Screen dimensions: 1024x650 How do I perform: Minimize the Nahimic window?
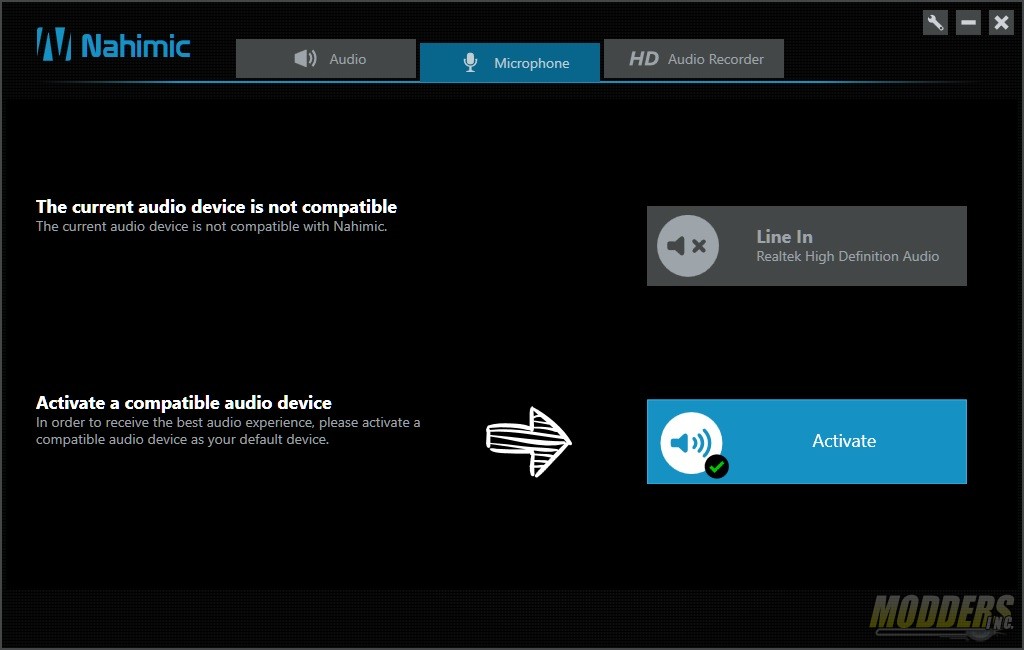tap(968, 23)
